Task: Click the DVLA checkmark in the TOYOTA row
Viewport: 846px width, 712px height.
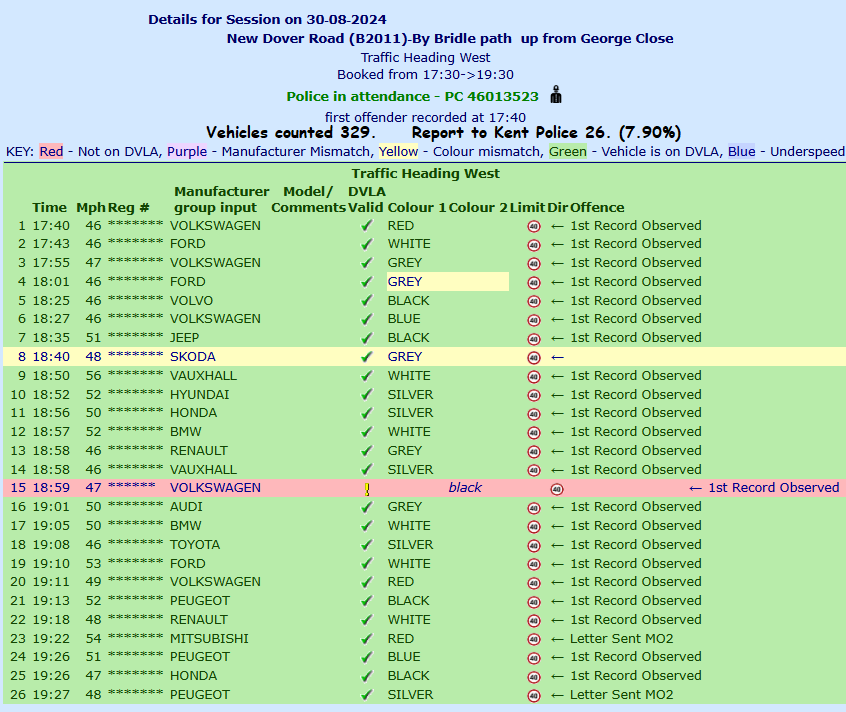Action: click(x=366, y=545)
